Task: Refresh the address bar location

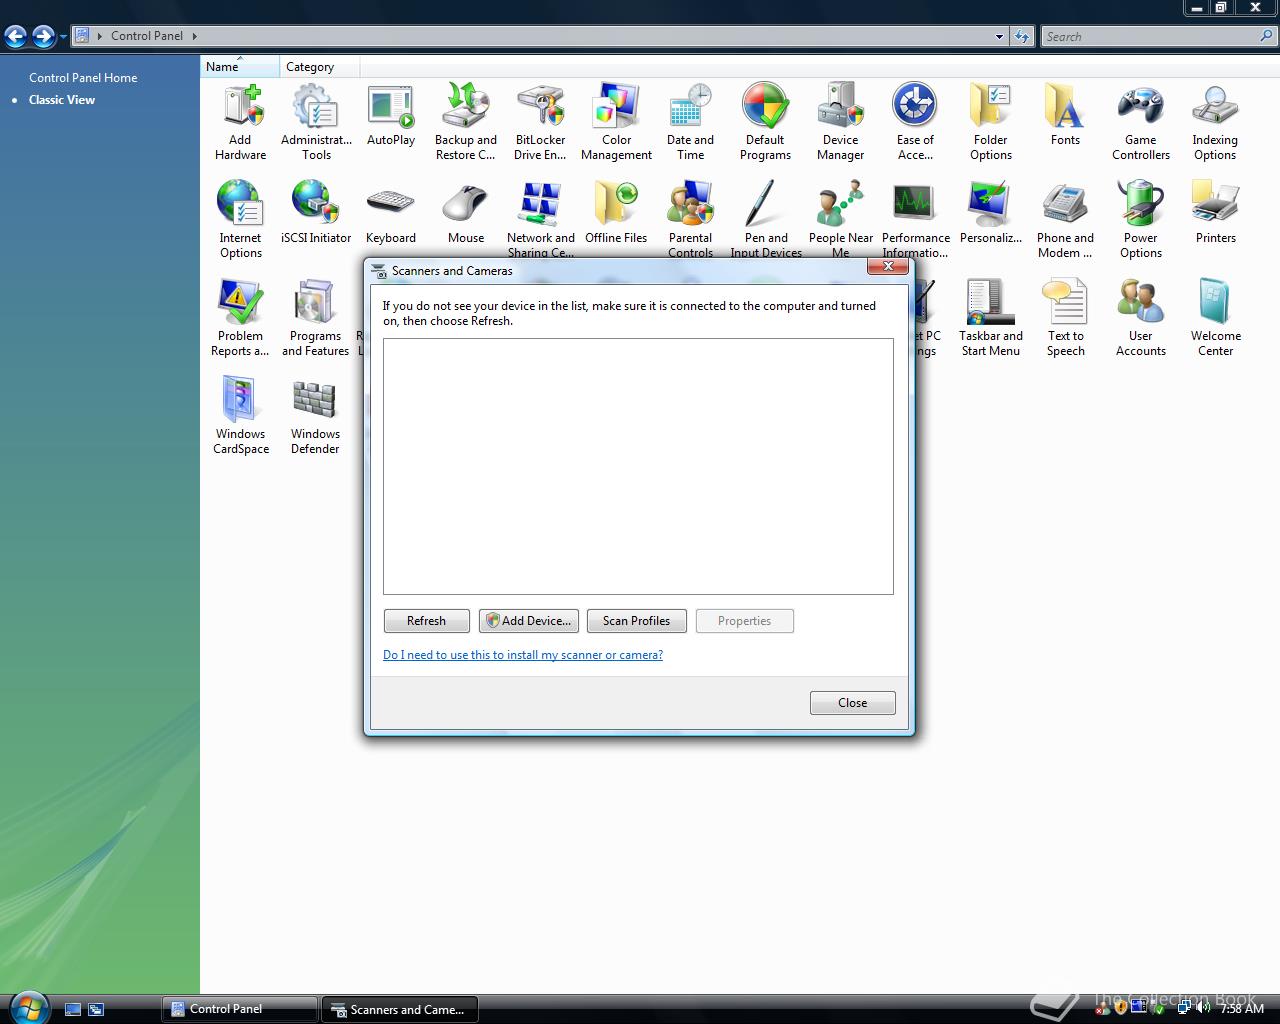Action: coord(1021,37)
